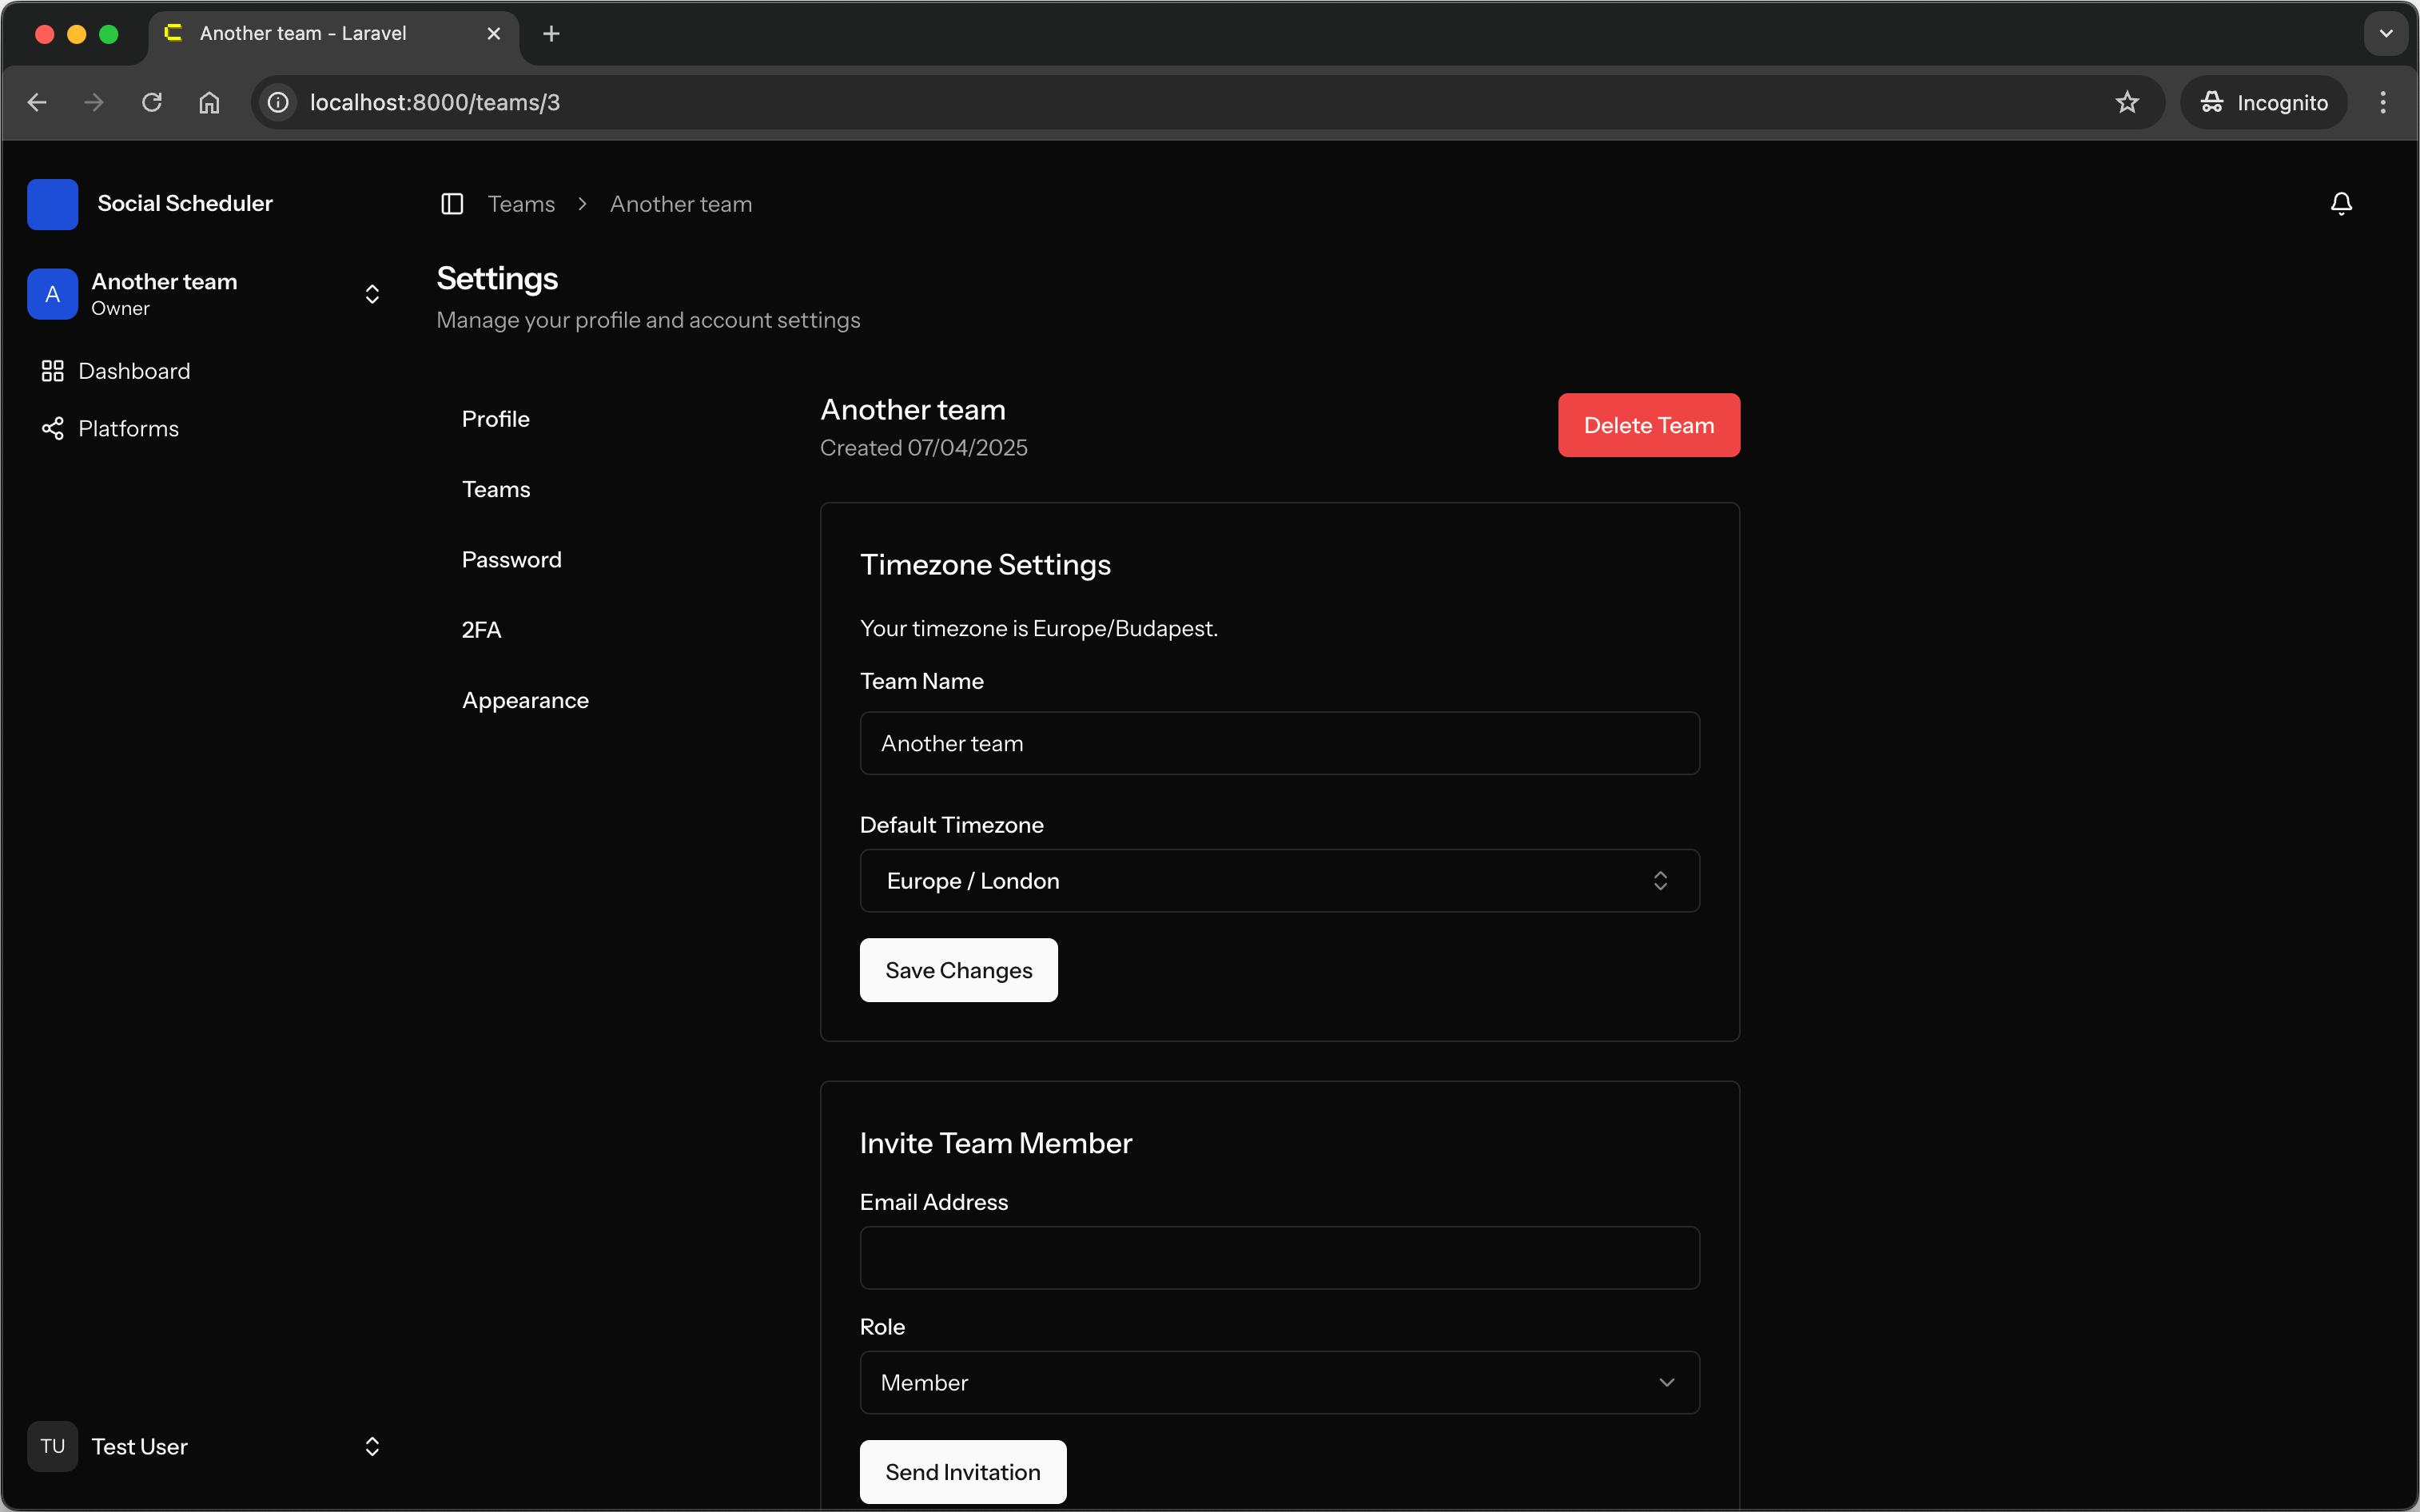Viewport: 2420px width, 1512px height.
Task: Click the Dashboard grid icon
Action: tap(53, 371)
